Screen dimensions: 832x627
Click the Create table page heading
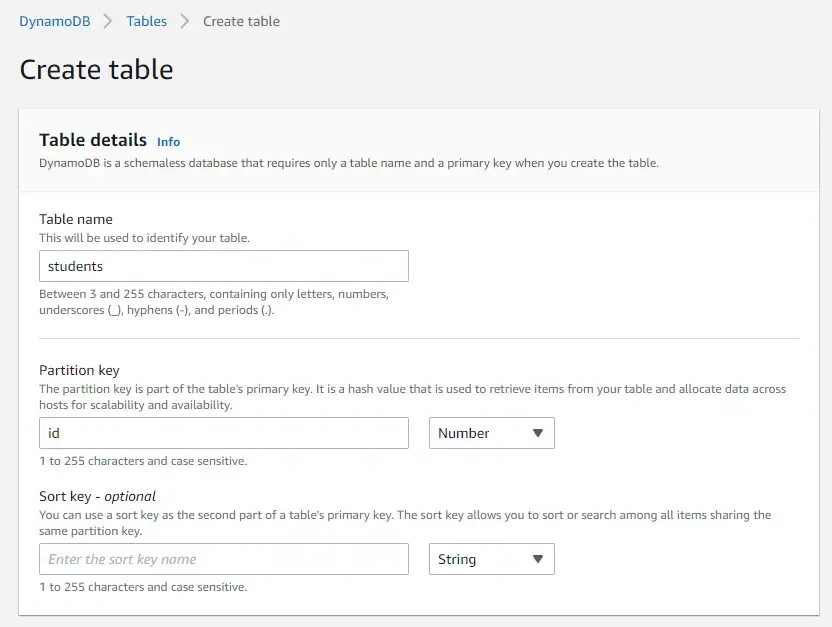pos(96,70)
